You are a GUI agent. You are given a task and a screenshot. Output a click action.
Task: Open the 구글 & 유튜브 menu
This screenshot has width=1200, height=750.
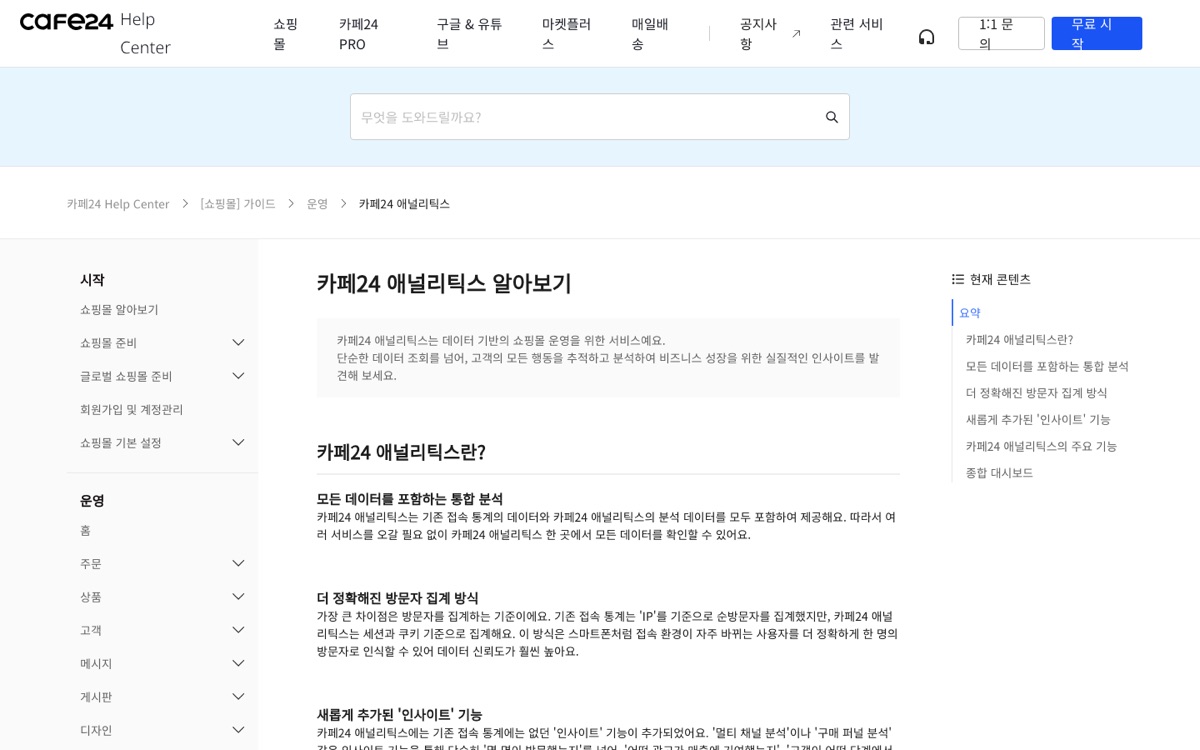coord(469,34)
